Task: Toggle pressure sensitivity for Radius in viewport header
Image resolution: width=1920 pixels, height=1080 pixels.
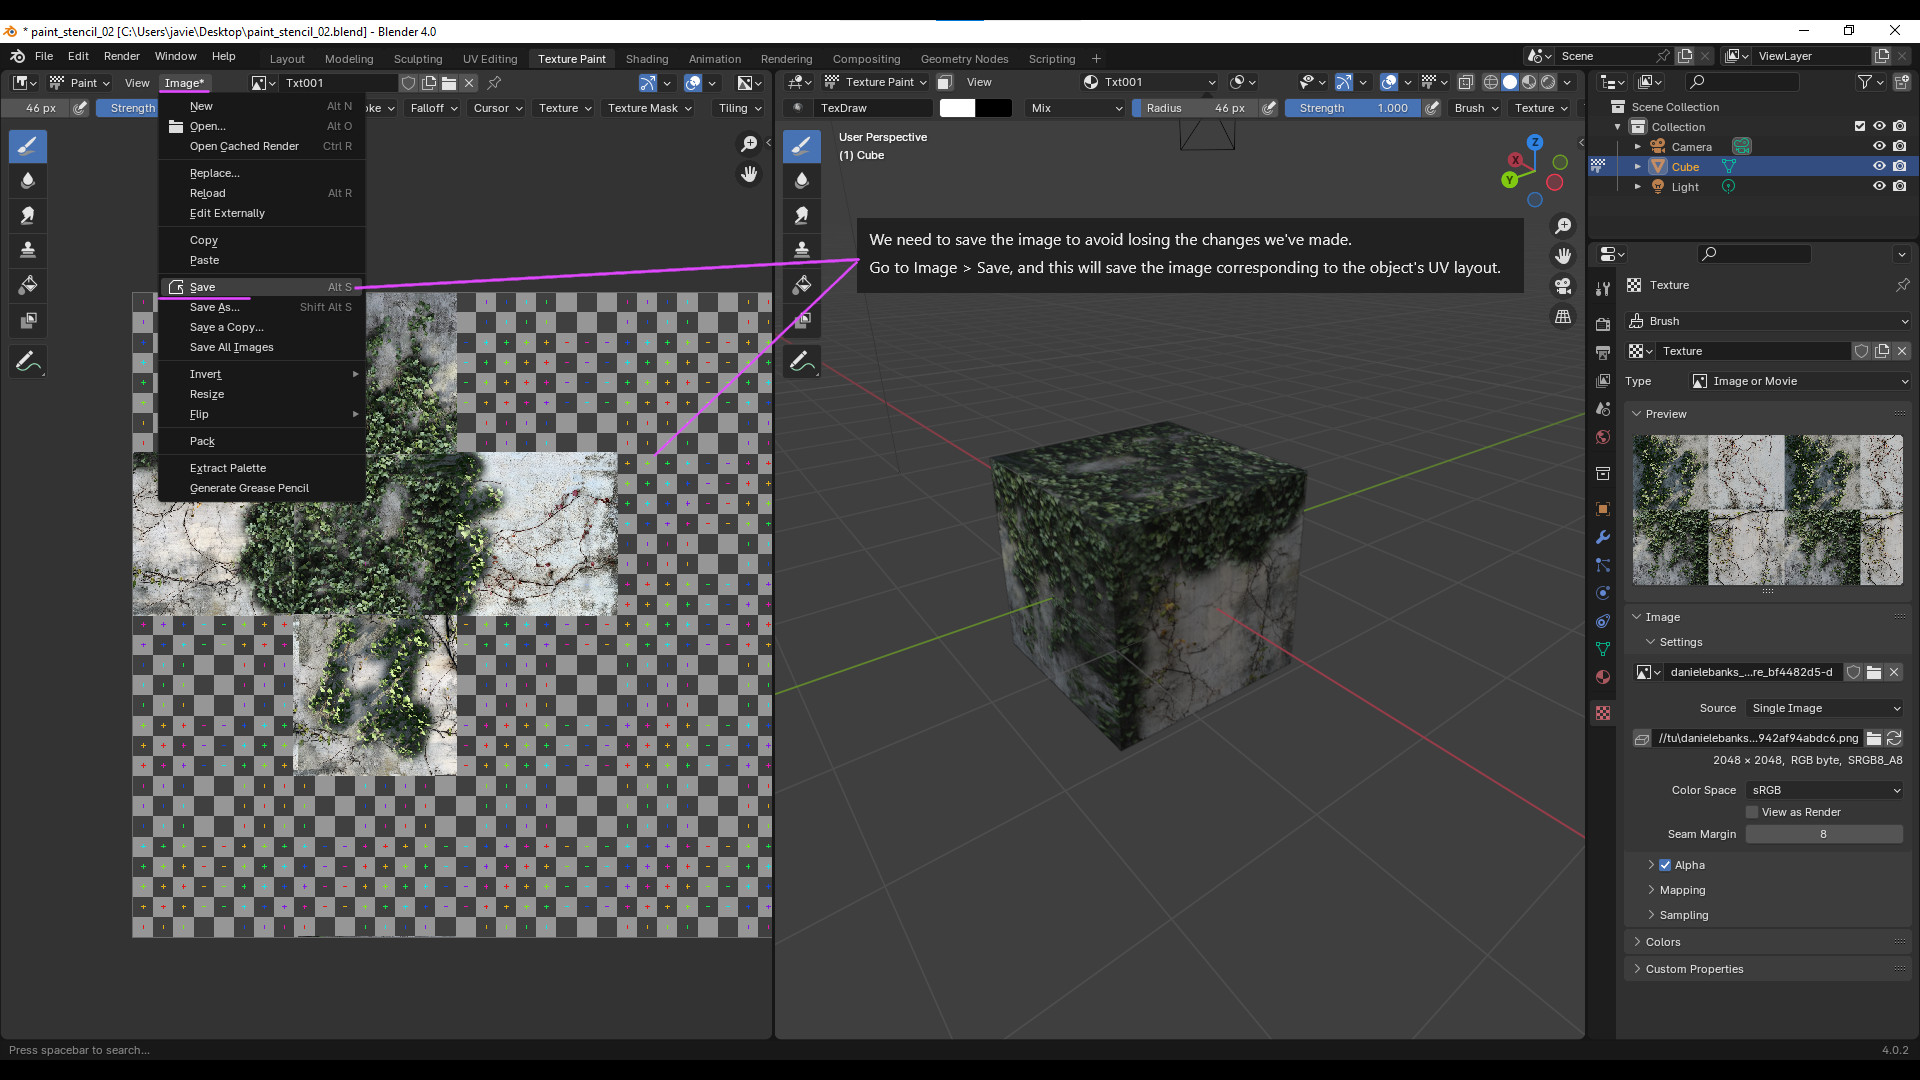Action: (x=1269, y=108)
